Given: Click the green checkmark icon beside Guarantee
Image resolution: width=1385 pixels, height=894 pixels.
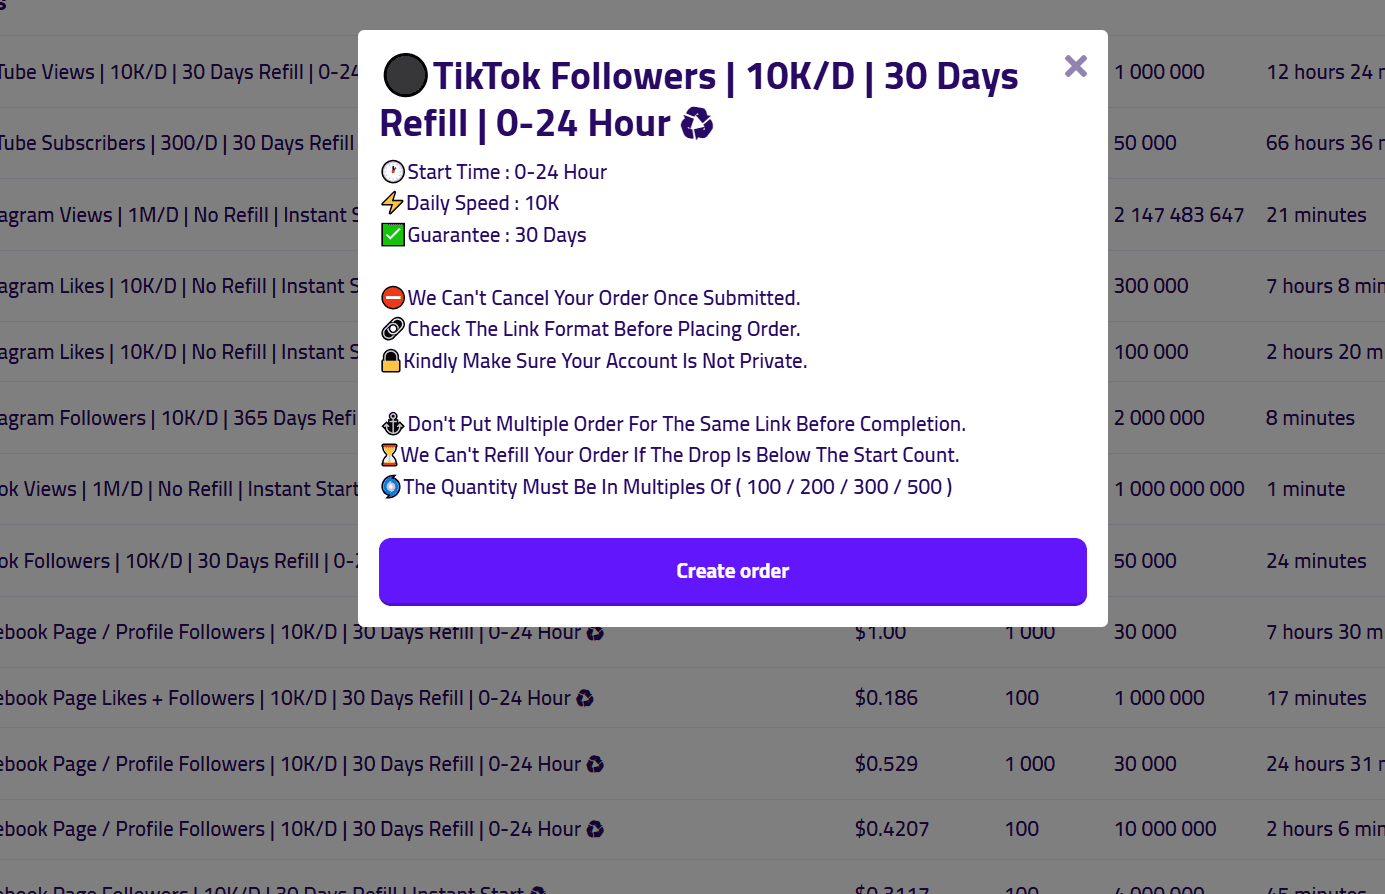Looking at the screenshot, I should tap(393, 235).
